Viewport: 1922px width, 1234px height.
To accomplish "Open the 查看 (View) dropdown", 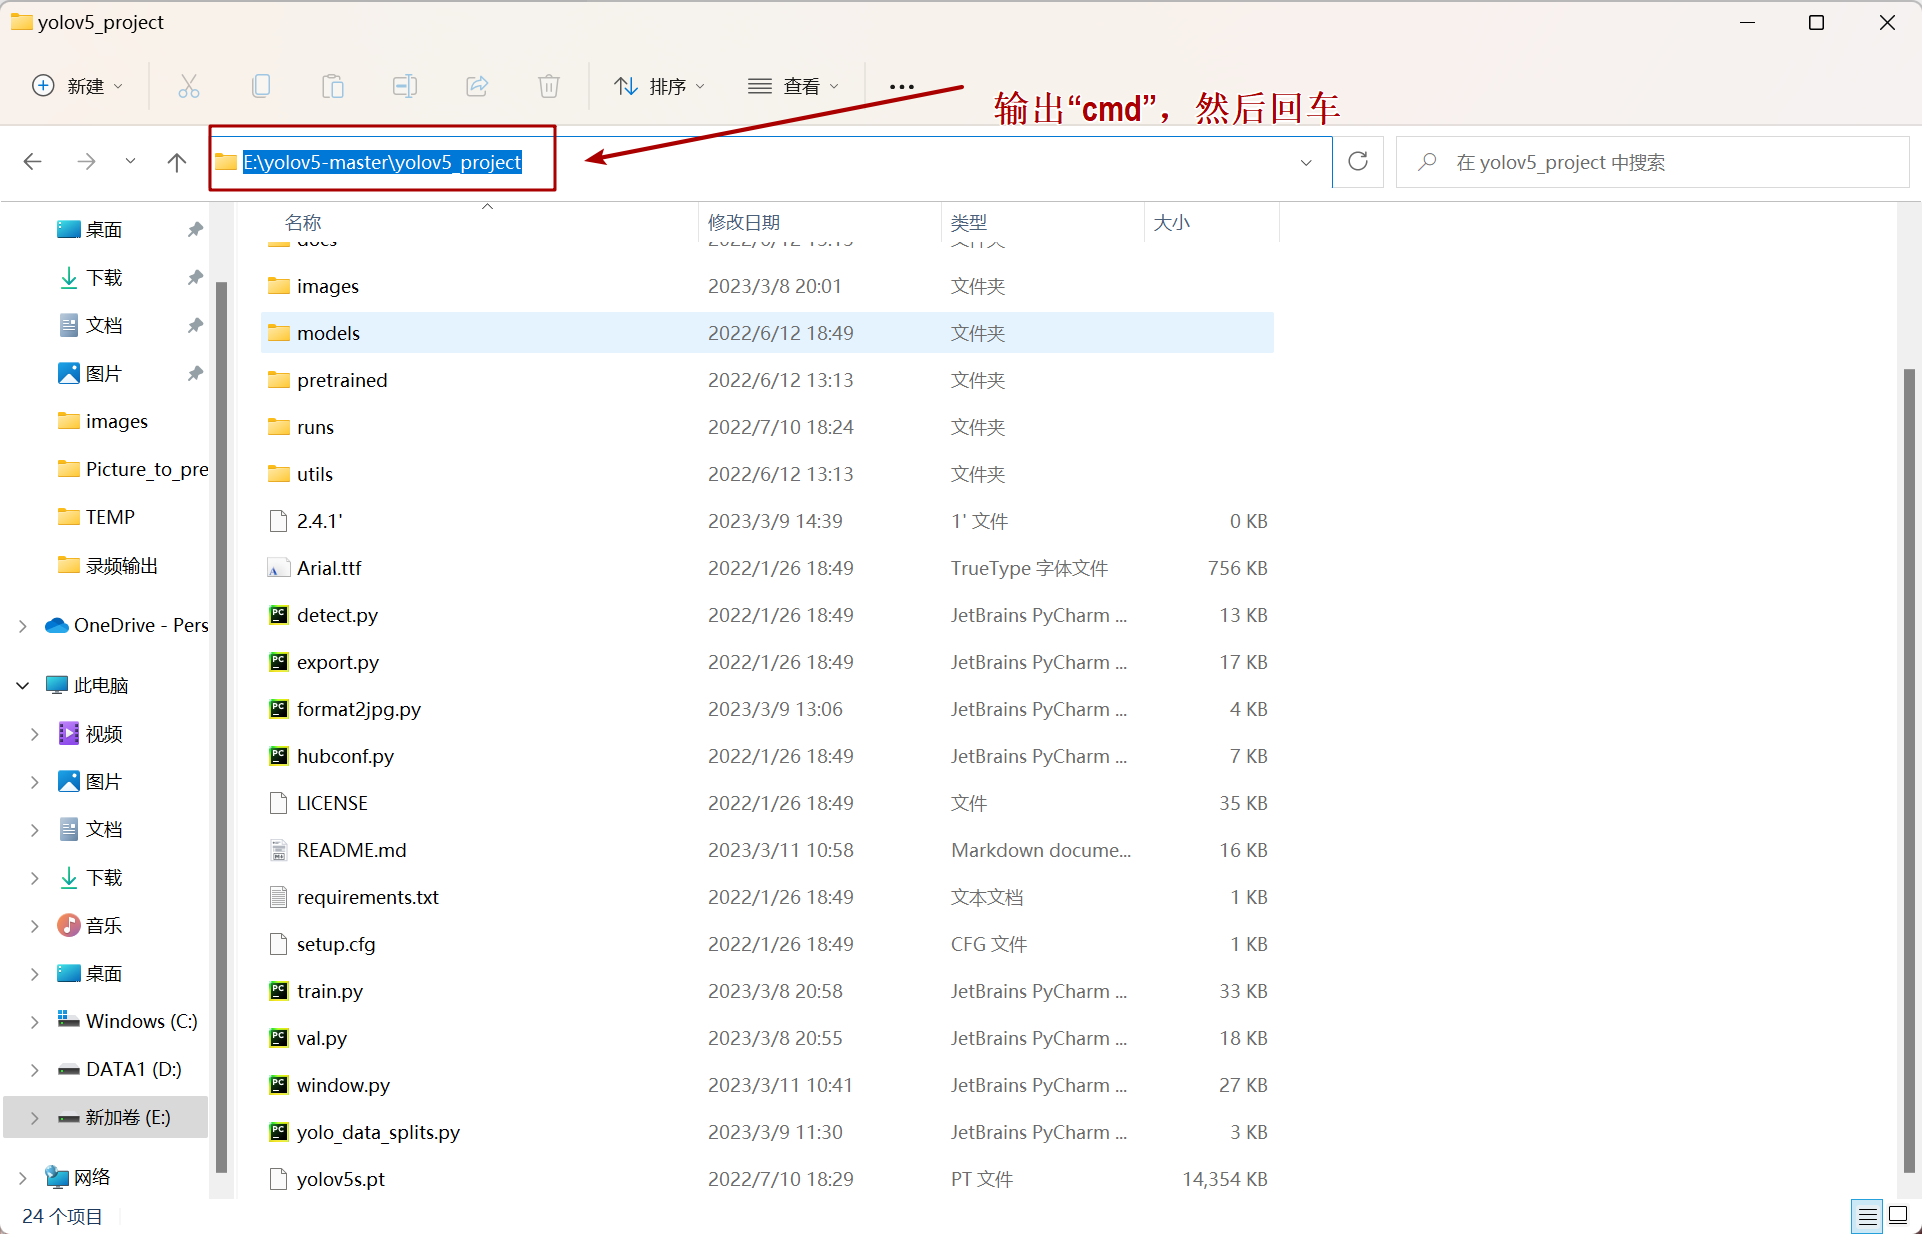I will [794, 86].
